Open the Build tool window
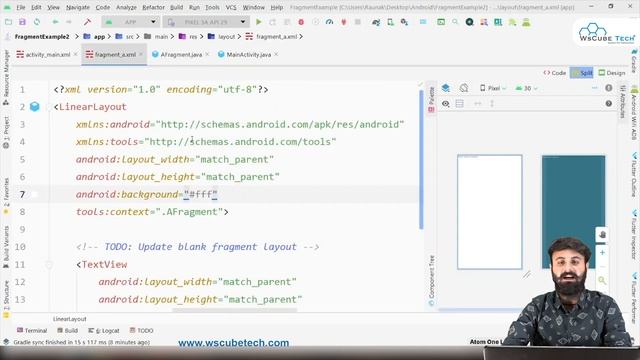The image size is (640, 360). click(x=67, y=330)
